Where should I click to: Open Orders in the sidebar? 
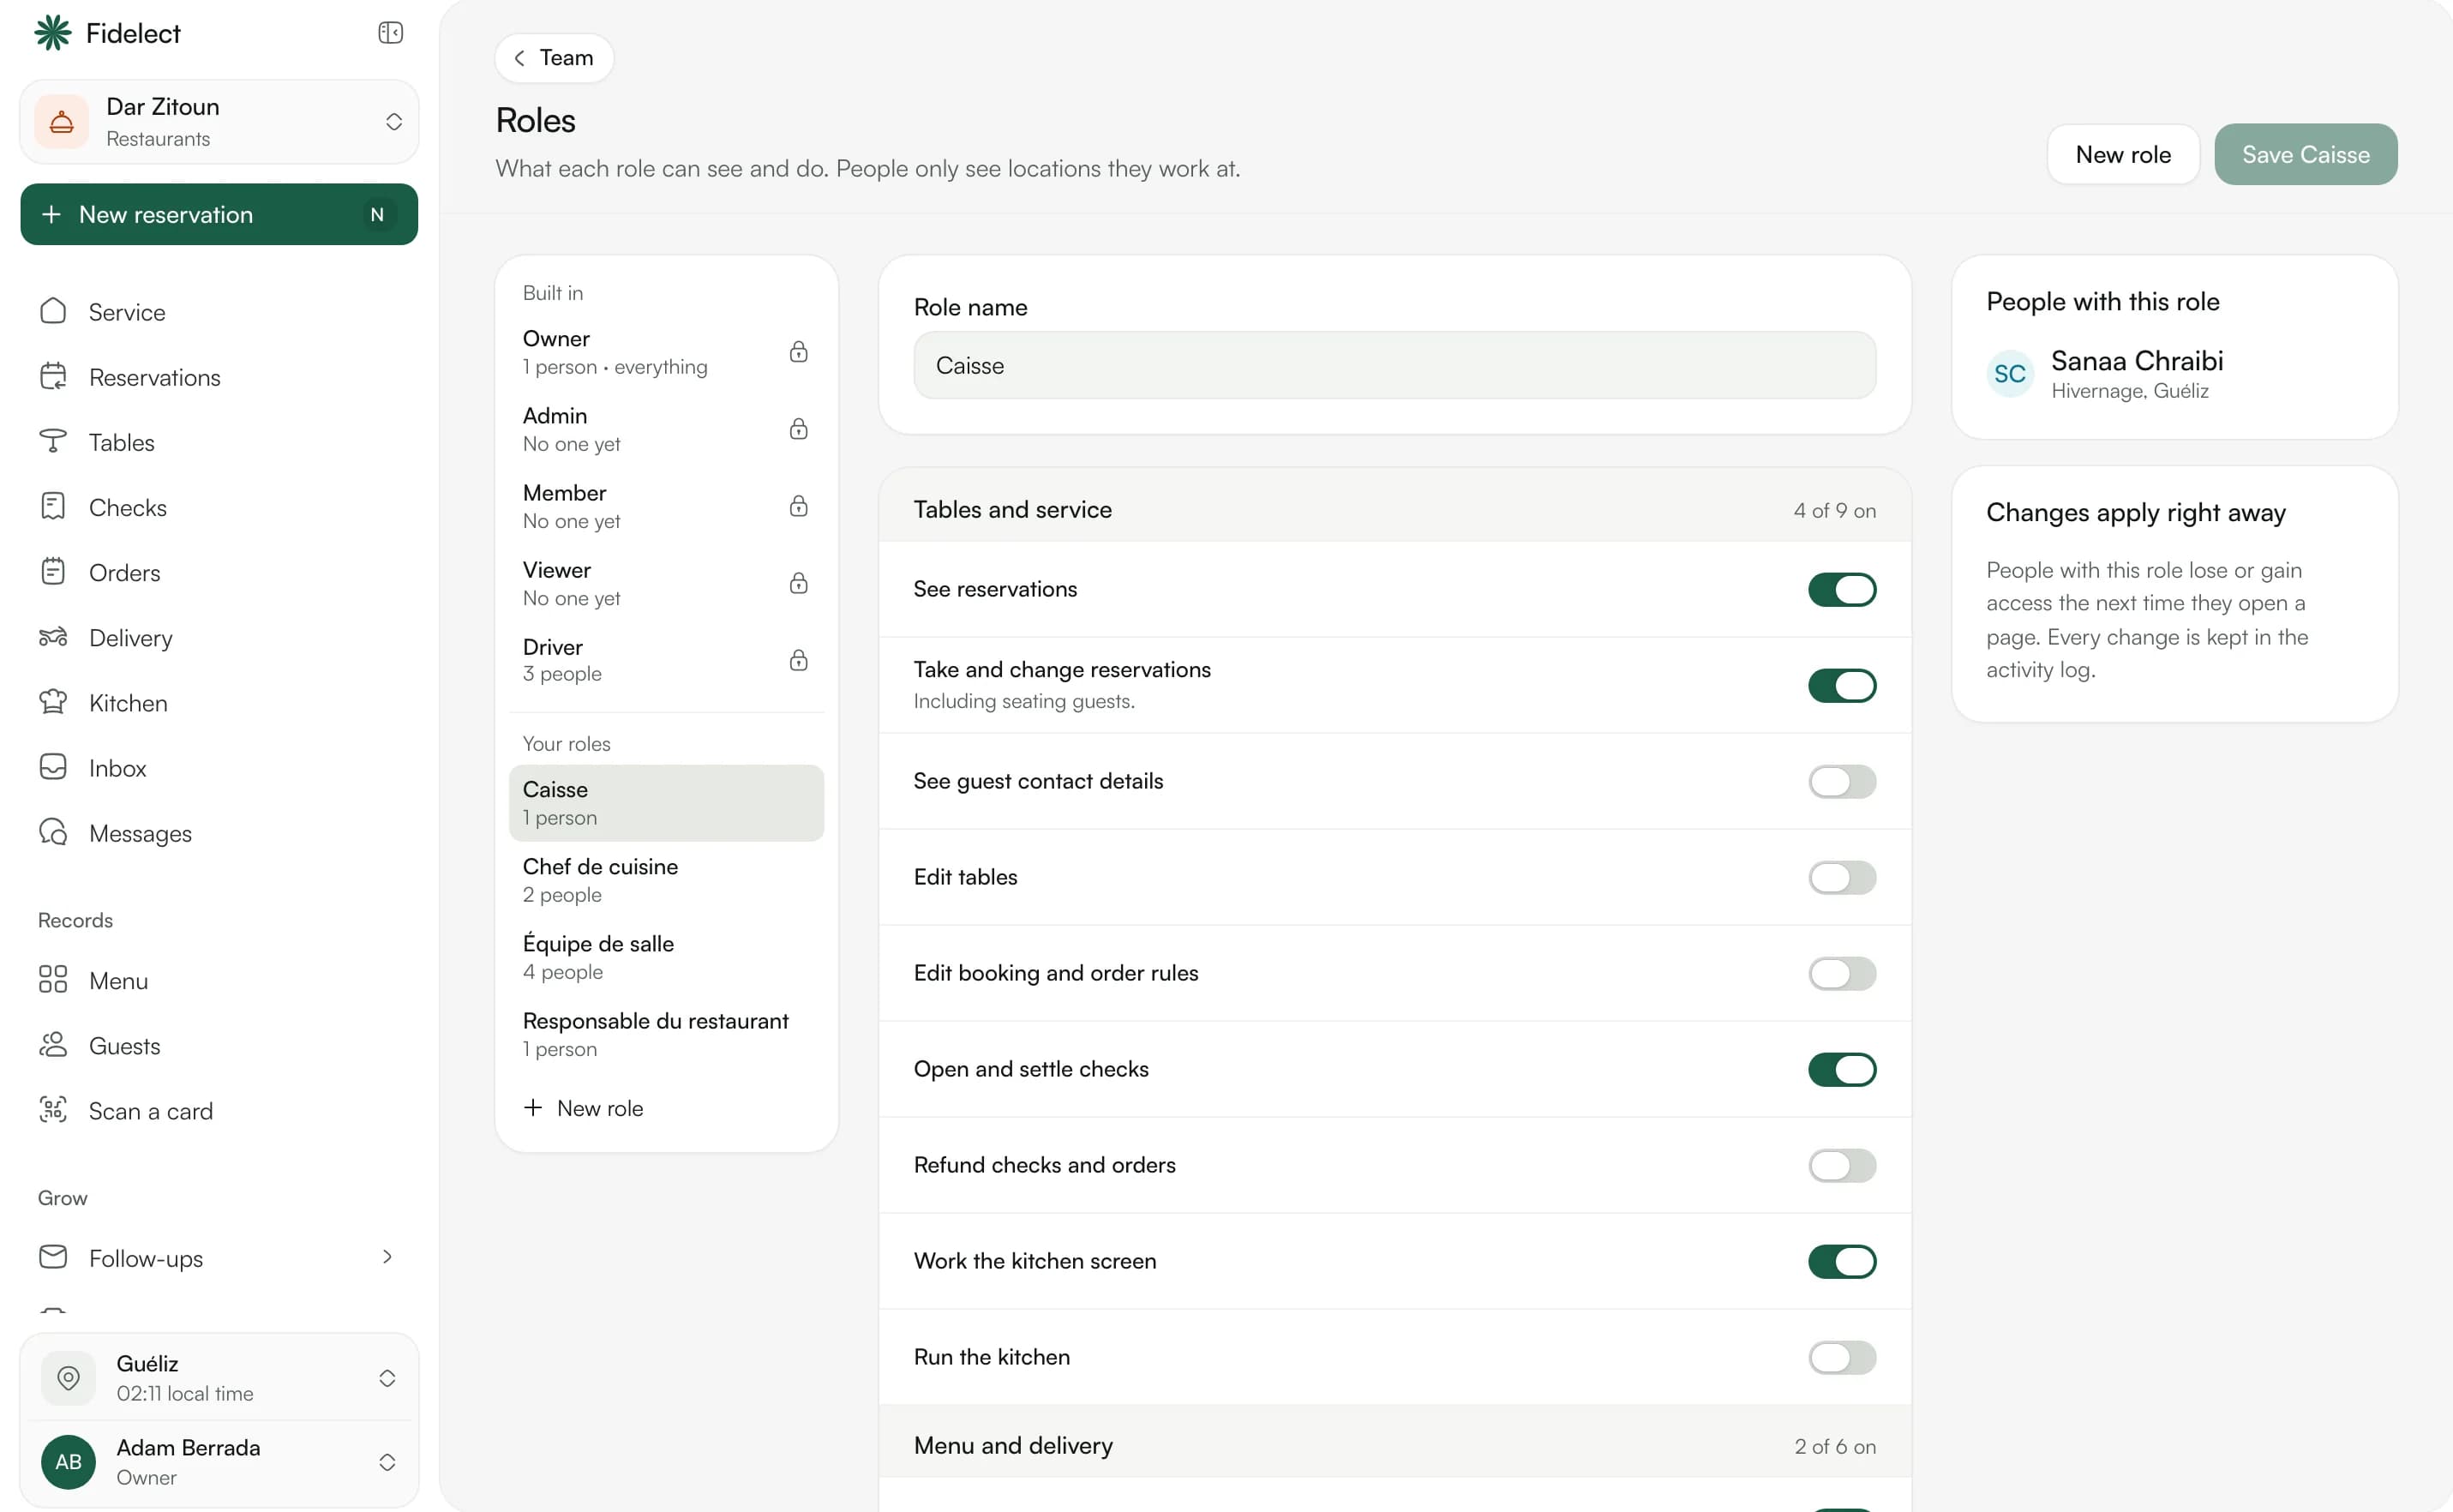(219, 572)
